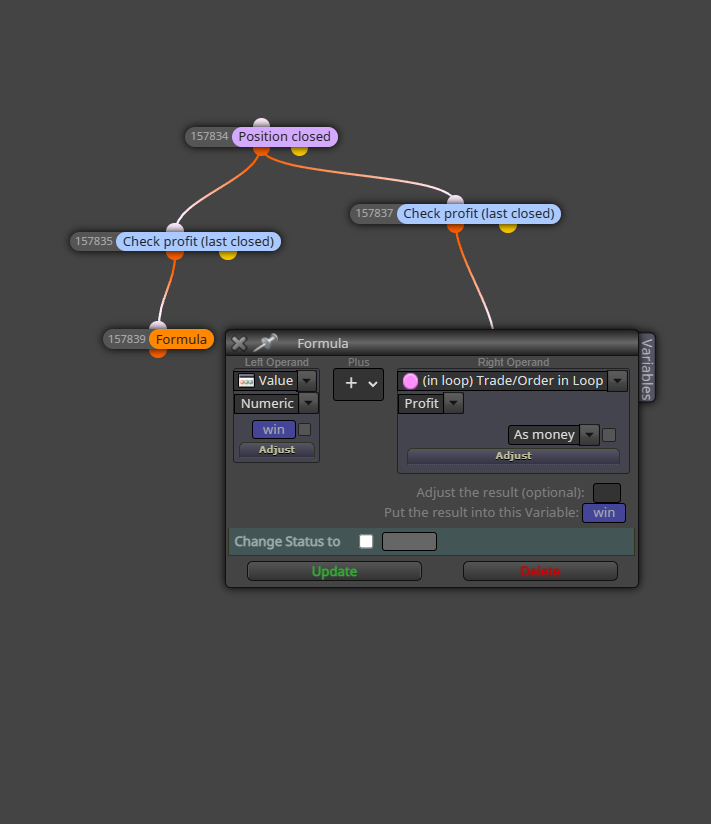Screen dimensions: 711x824
Task: Click the yellow output dot under node 157837
Action: pos(508,227)
